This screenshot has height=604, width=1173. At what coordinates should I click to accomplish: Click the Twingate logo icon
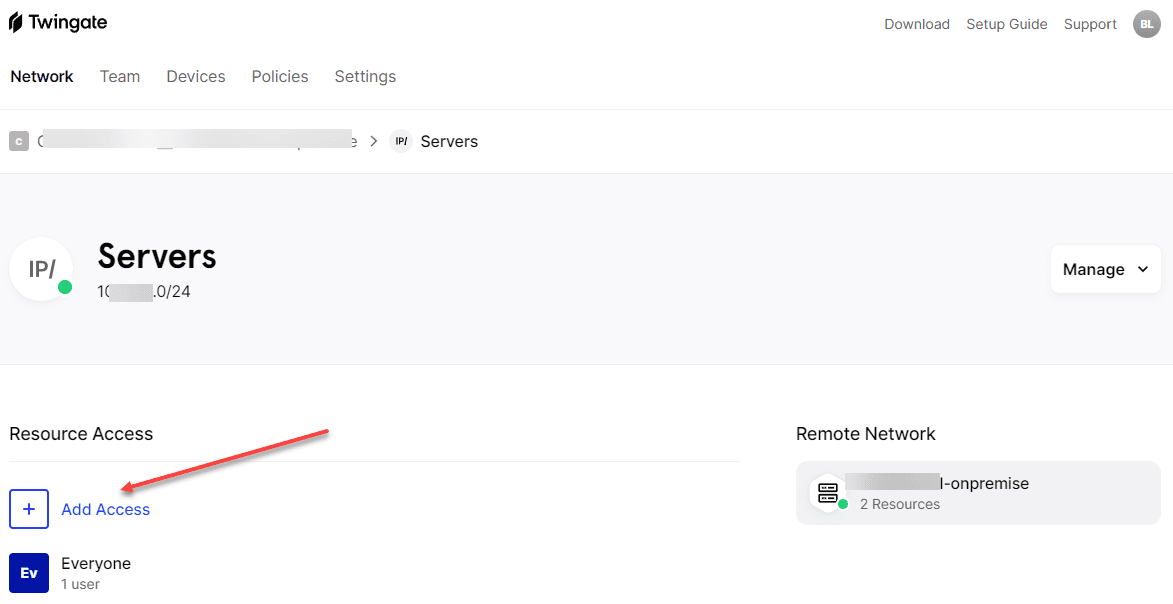[x=16, y=23]
